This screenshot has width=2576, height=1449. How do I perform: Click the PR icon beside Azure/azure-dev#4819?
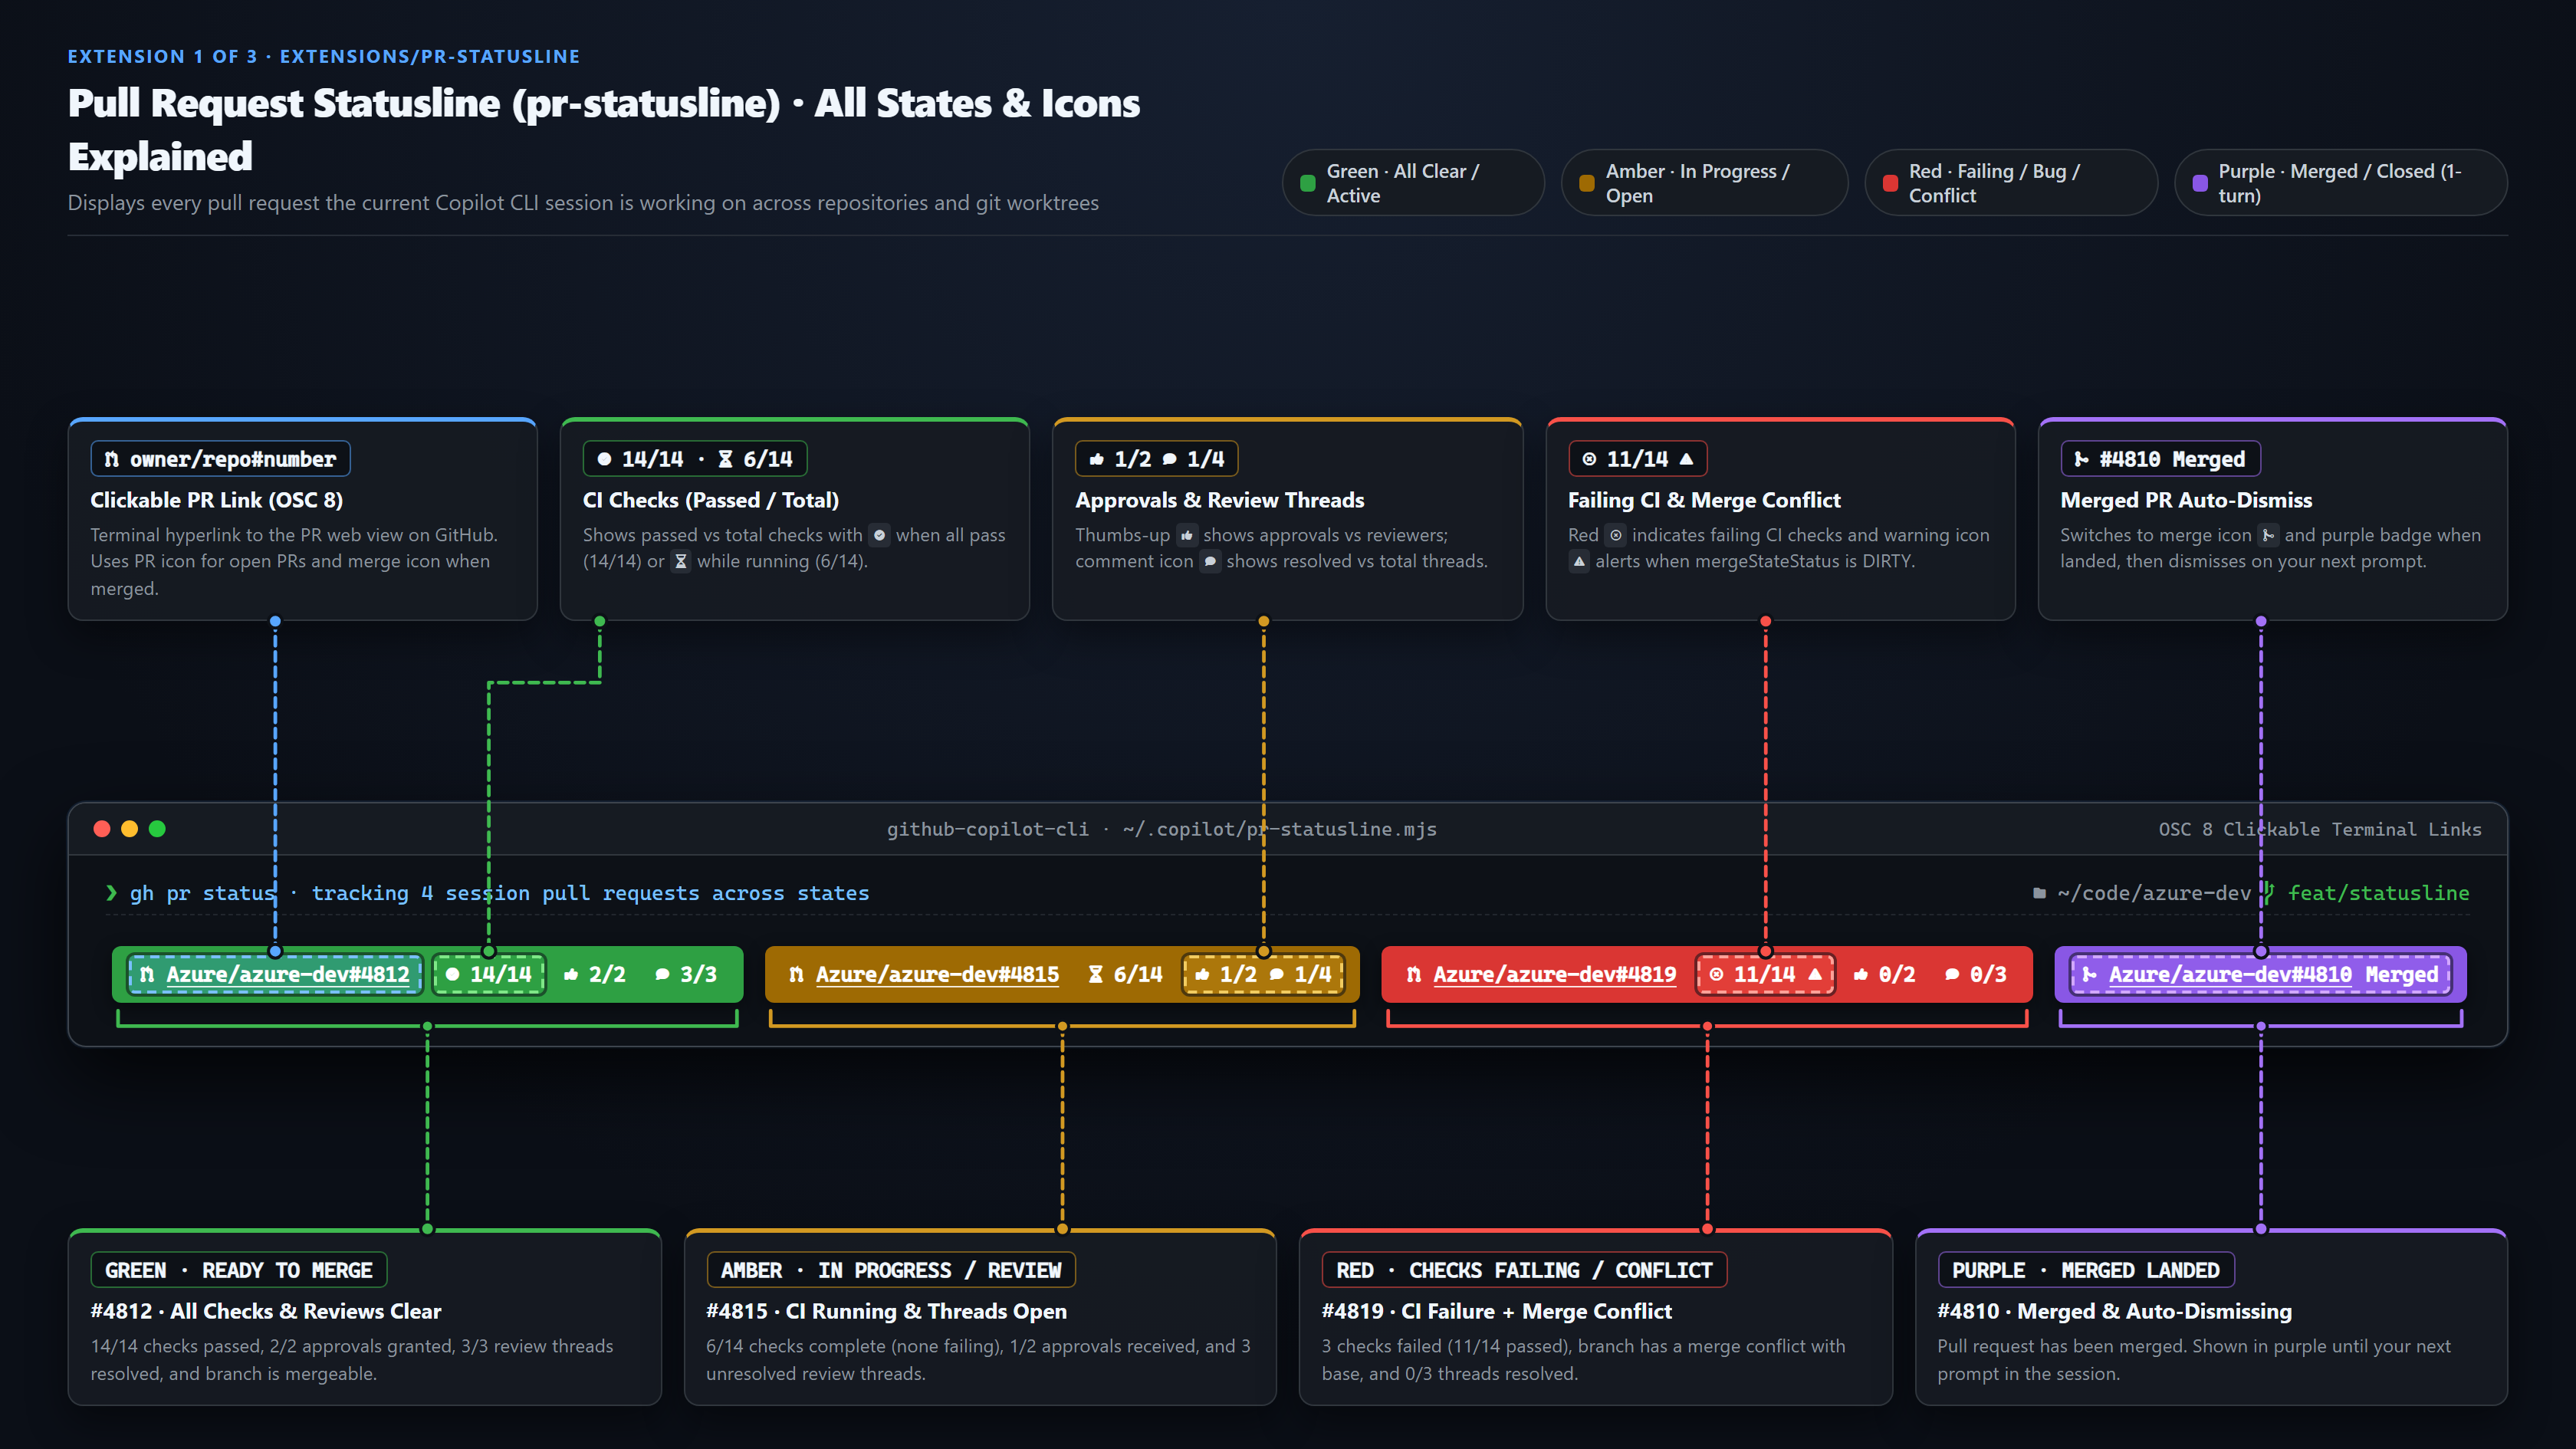(x=1413, y=974)
